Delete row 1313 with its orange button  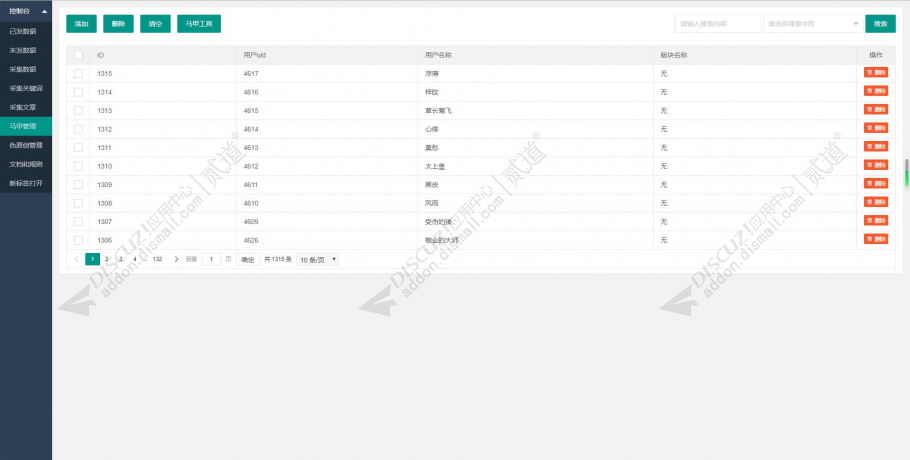876,109
